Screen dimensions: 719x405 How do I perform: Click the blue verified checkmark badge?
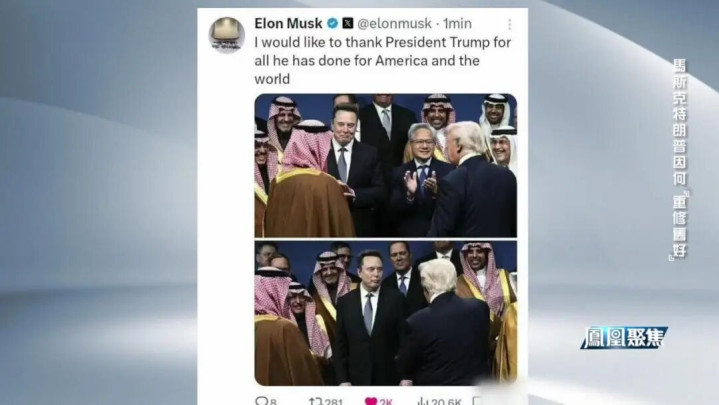(332, 23)
